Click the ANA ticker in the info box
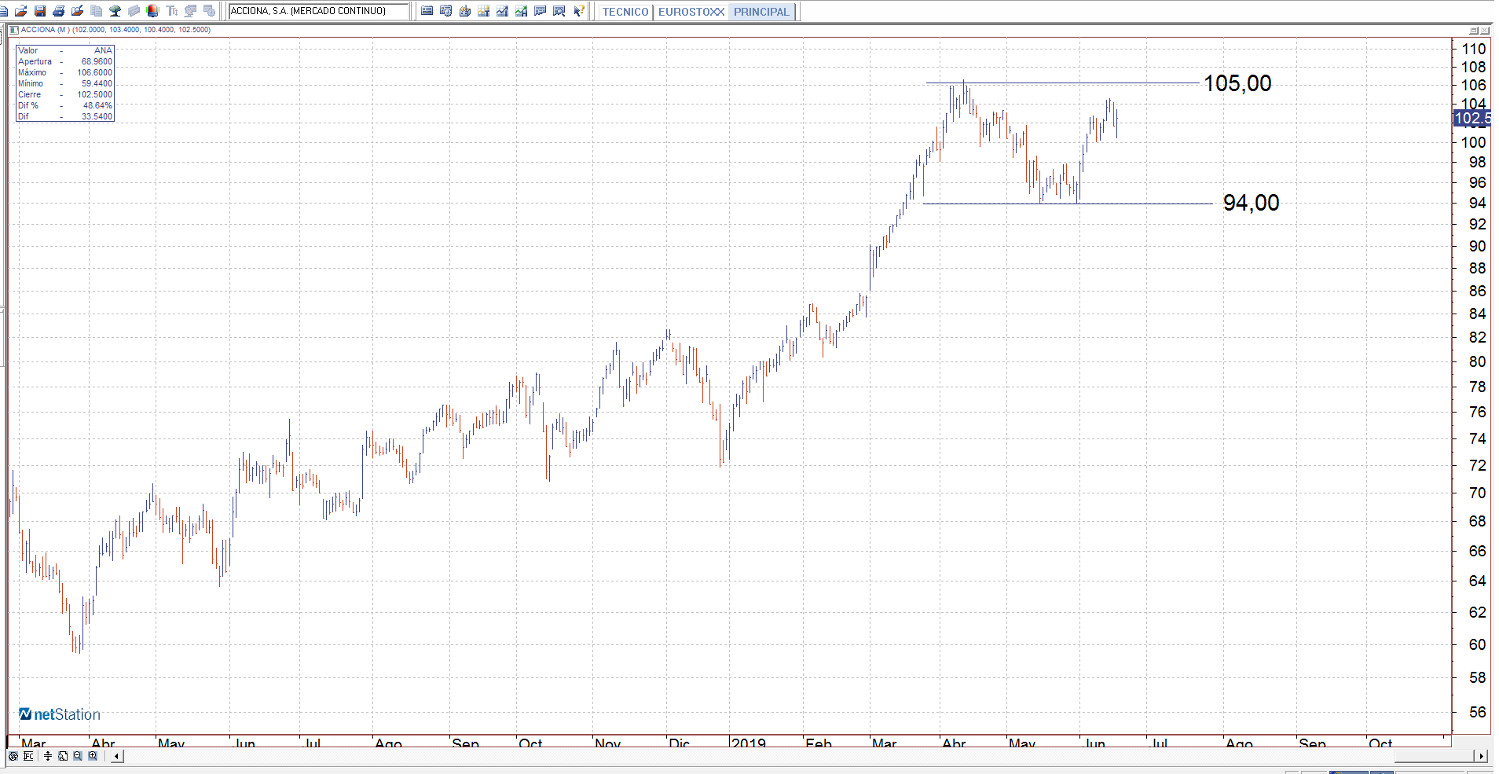The image size is (1499, 774). (103, 50)
